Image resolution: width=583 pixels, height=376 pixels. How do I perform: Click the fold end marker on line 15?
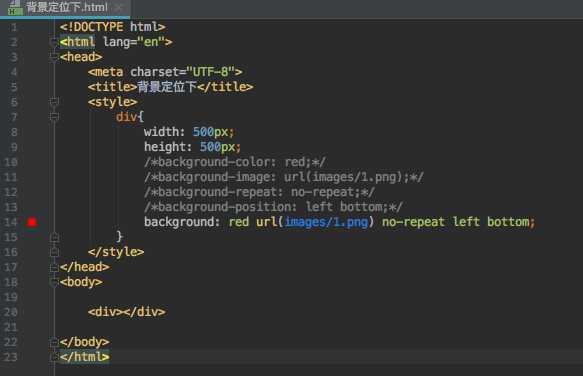click(54, 237)
